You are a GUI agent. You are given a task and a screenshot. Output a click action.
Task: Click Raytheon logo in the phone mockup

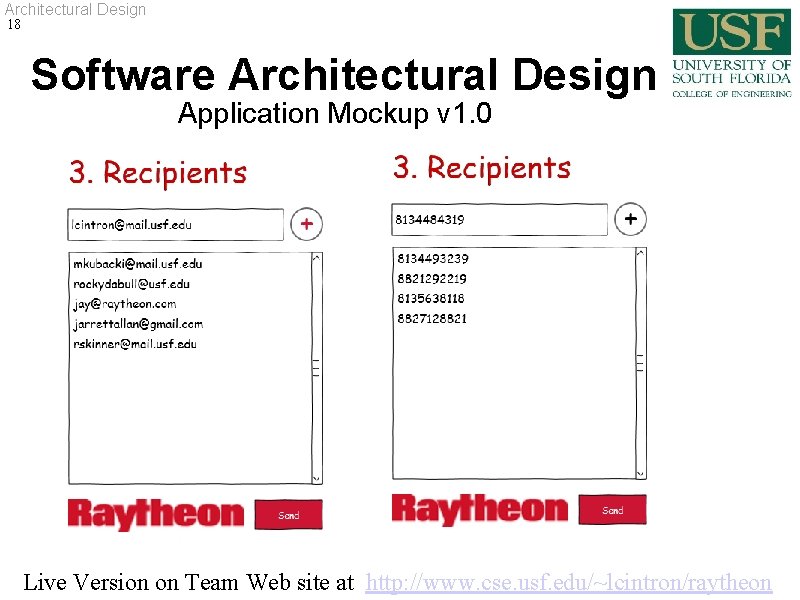click(x=480, y=509)
